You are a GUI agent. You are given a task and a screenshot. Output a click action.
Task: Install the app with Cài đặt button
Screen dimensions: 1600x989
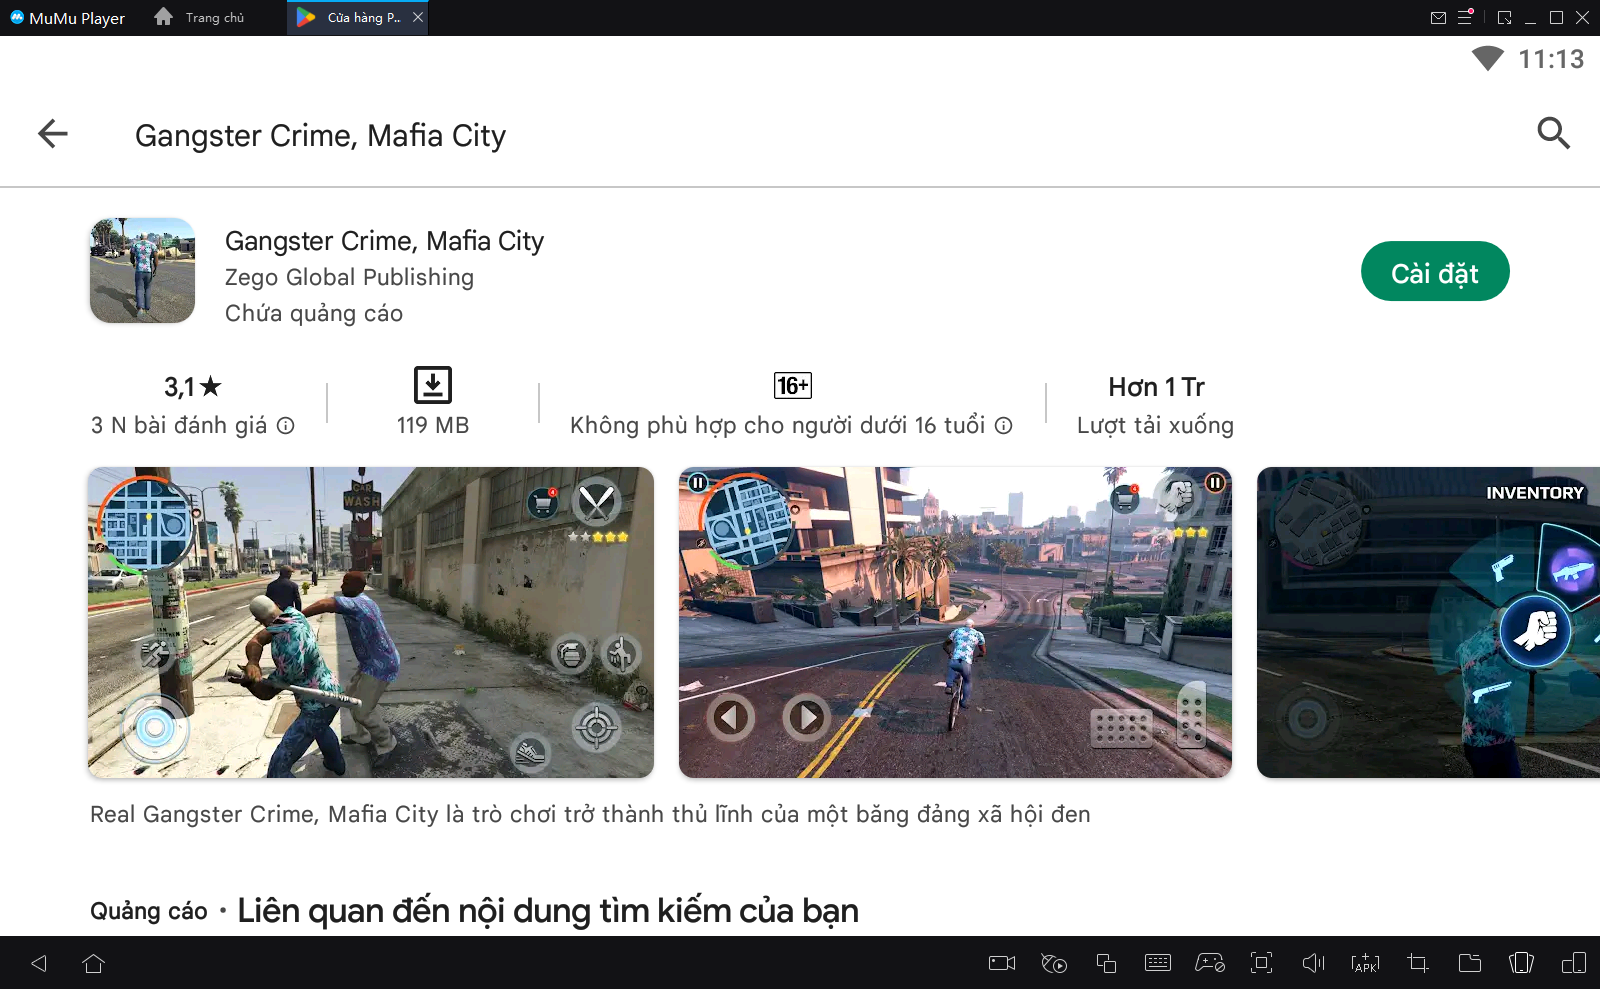pos(1434,271)
